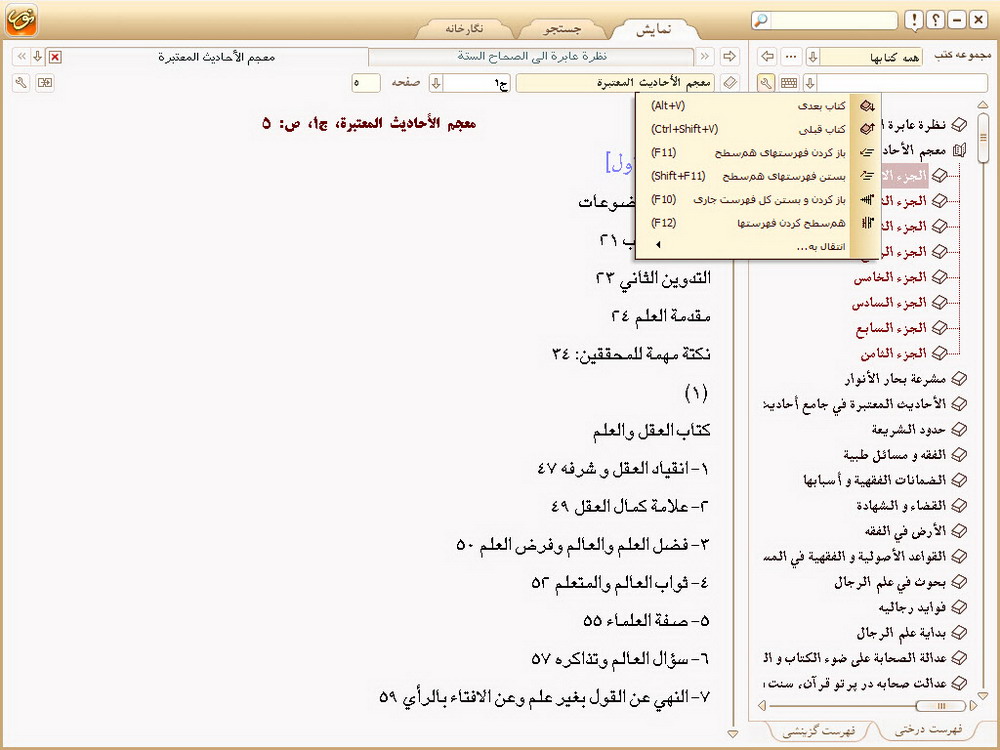Click the wrench tools icon beside the keyboard icon
This screenshot has height=750, width=1000.
[766, 83]
